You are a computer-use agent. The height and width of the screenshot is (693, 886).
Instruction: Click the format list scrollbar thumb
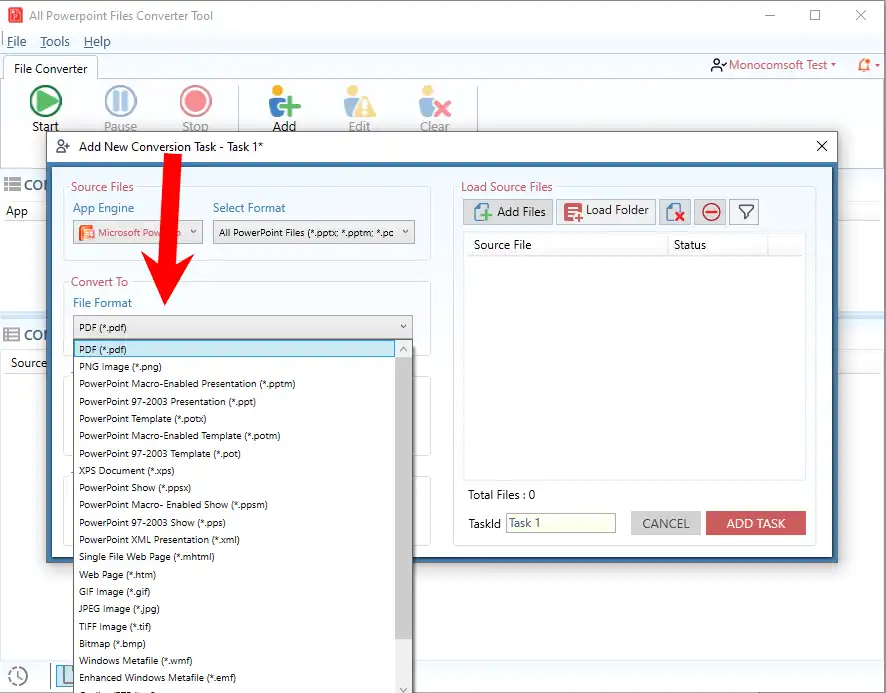point(403,499)
